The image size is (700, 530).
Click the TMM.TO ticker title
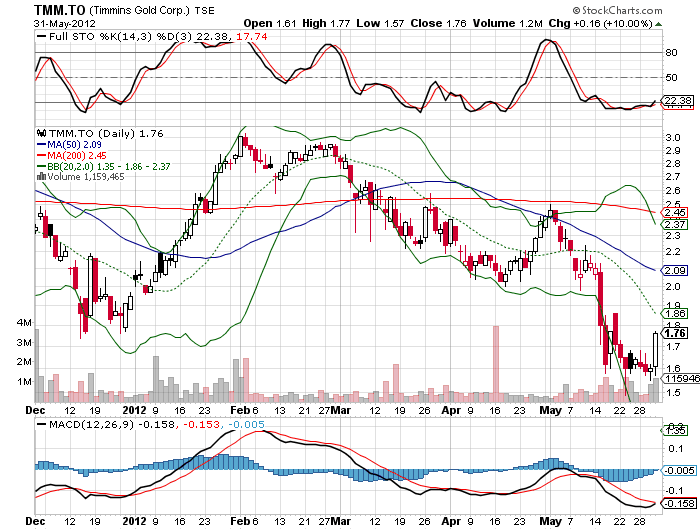coord(60,9)
